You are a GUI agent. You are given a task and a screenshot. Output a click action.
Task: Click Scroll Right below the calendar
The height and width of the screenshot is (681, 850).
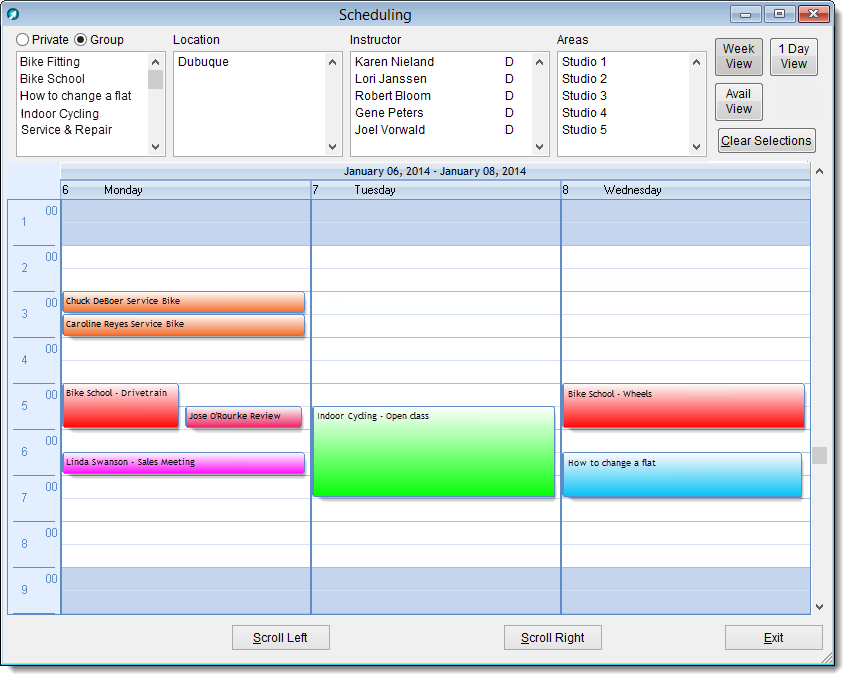point(552,637)
